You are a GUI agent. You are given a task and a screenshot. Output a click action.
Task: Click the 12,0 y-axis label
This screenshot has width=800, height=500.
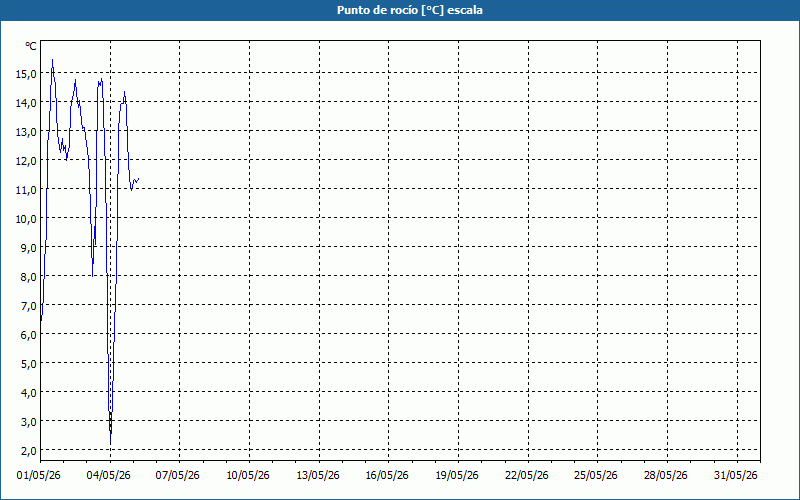pos(27,161)
